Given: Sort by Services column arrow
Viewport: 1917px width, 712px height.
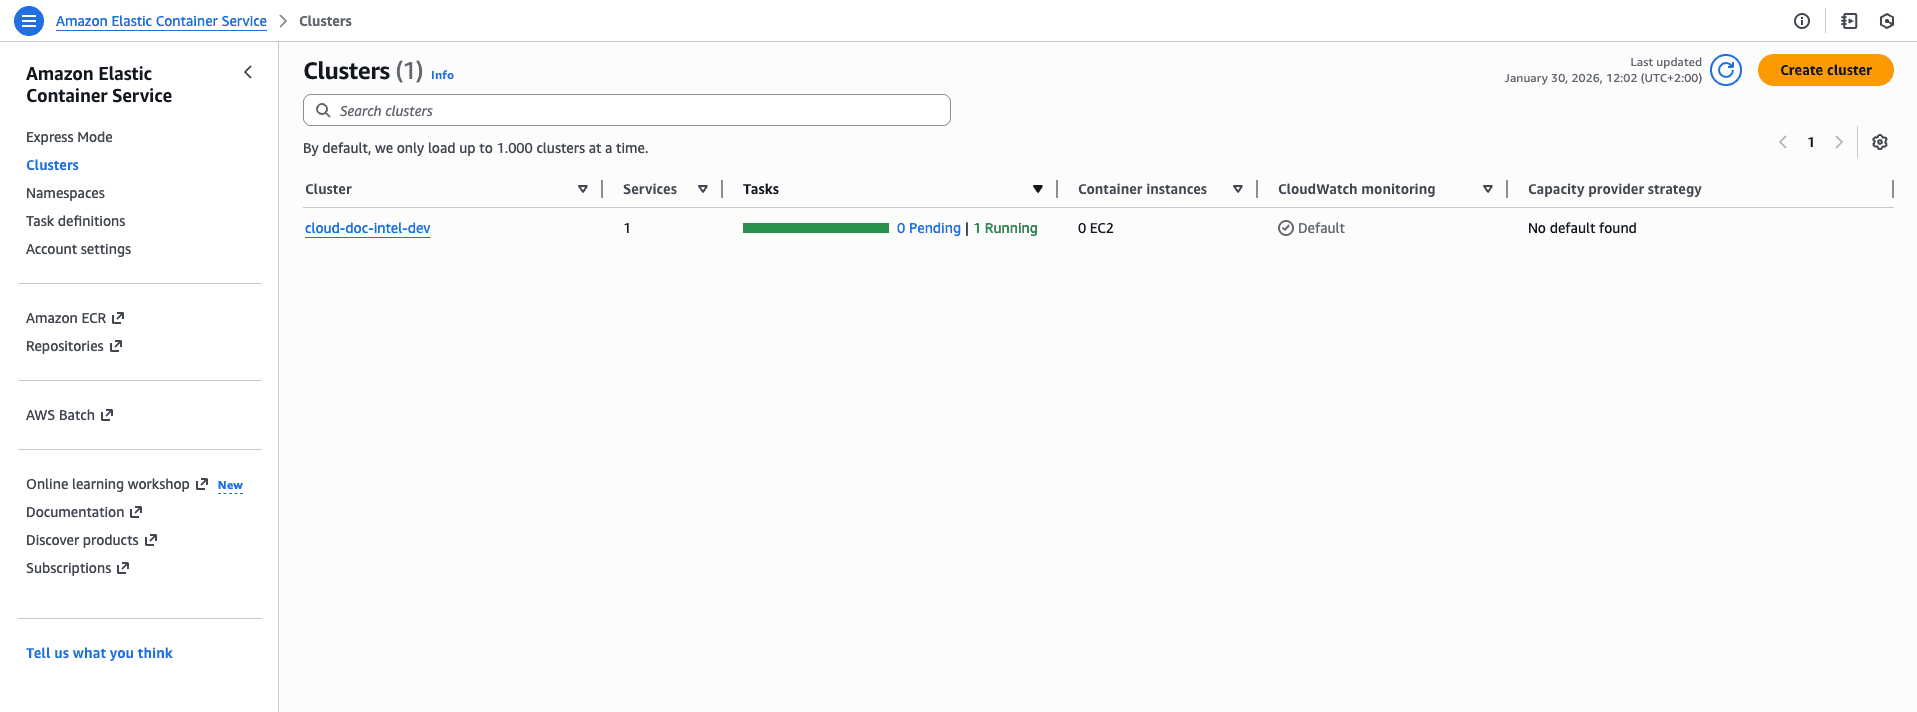Looking at the screenshot, I should (702, 189).
